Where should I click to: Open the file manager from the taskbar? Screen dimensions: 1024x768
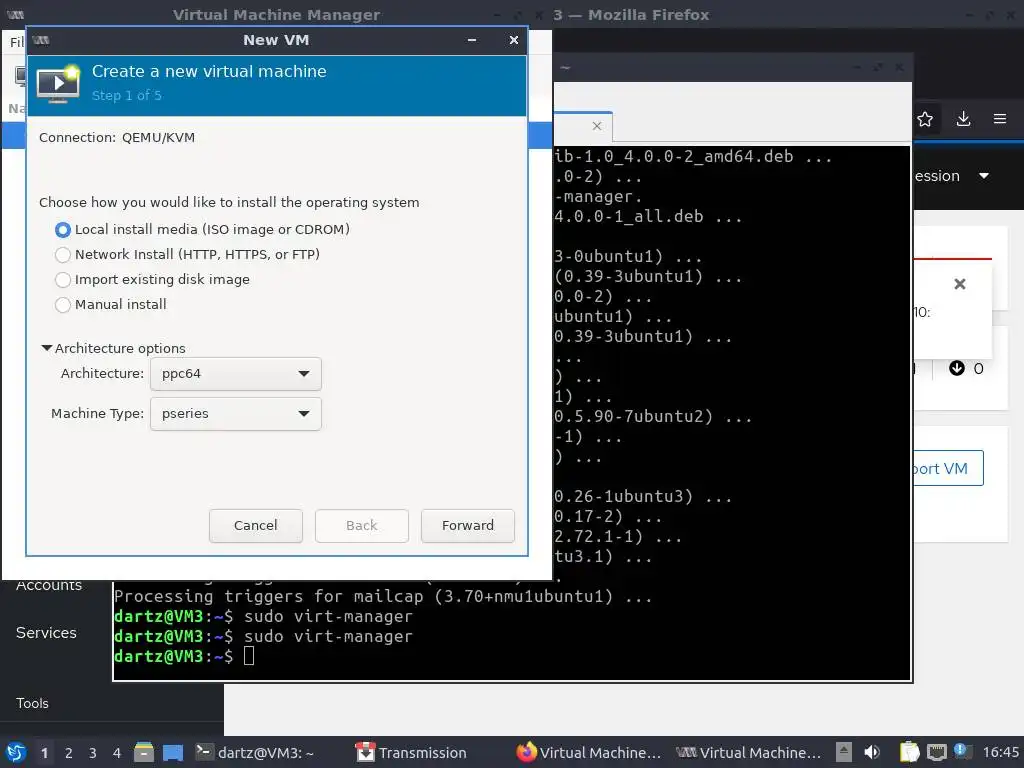click(x=144, y=752)
